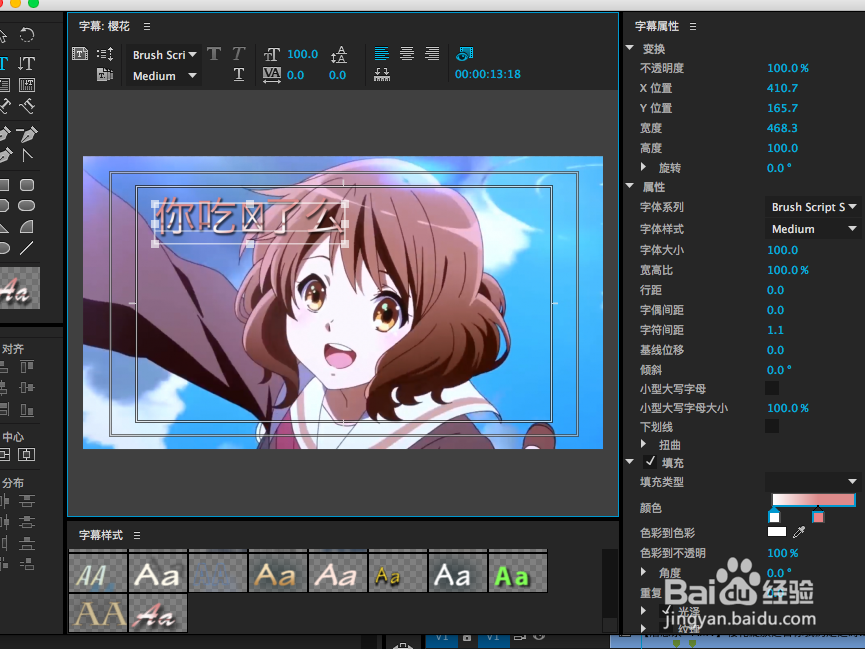The width and height of the screenshot is (865, 649).
Task: Select the Vertical Type tool
Action: click(26, 63)
